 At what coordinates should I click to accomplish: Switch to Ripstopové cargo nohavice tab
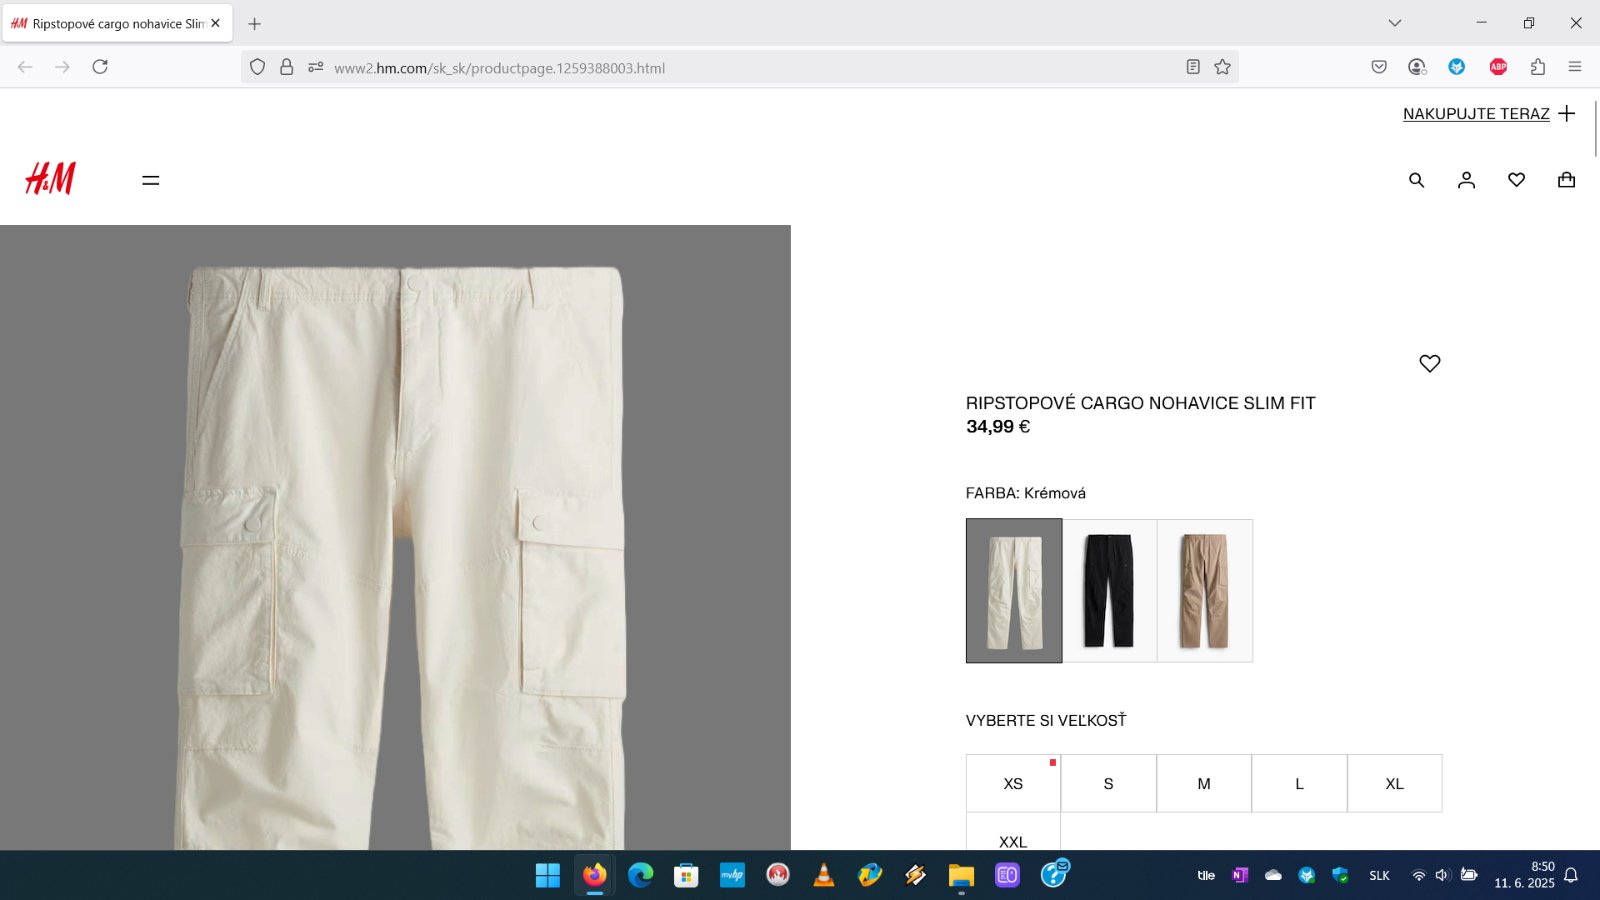[110, 23]
